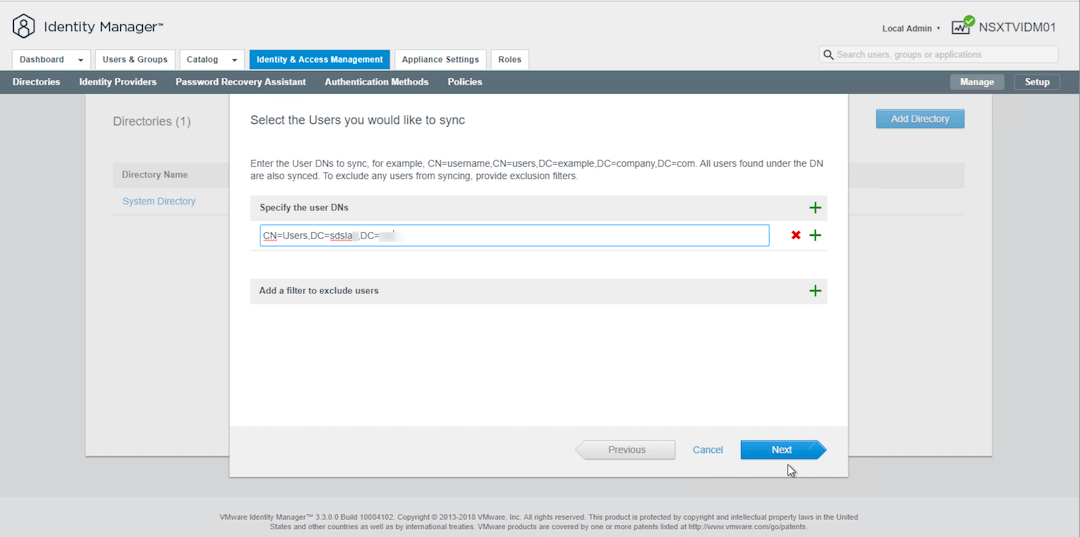Click the NSXTVIDM01 appliance name
The height and width of the screenshot is (537, 1080).
pyautogui.click(x=1017, y=27)
